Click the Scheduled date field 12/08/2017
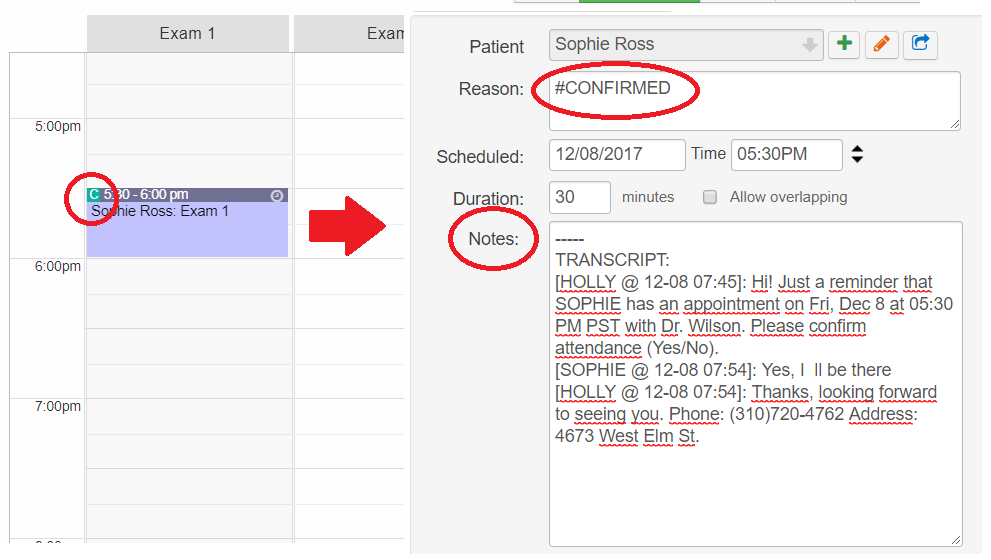This screenshot has height=560, width=991. (617, 155)
